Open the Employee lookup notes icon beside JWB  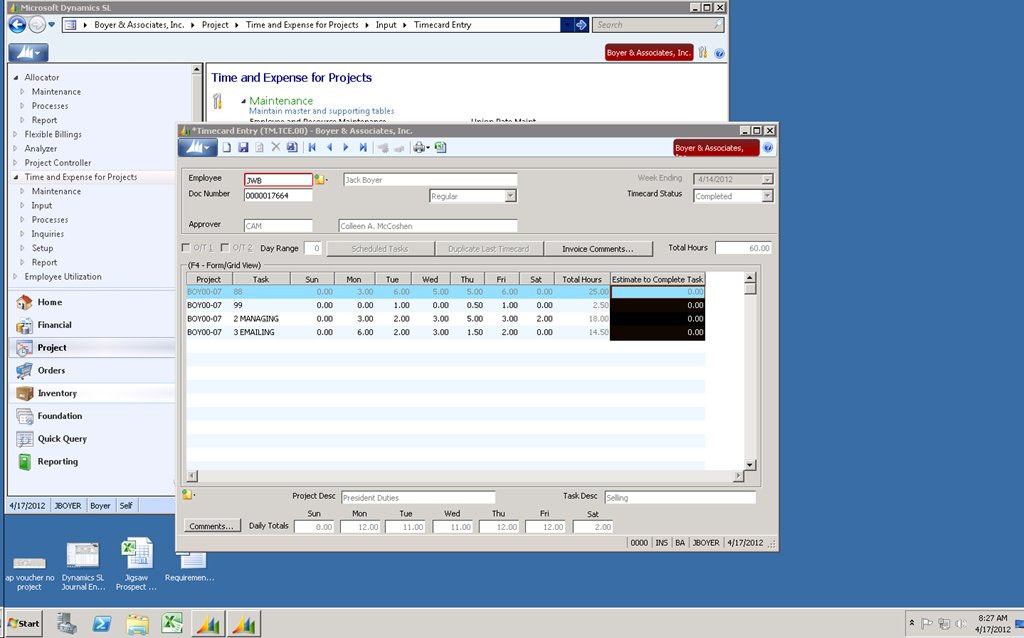[x=319, y=180]
